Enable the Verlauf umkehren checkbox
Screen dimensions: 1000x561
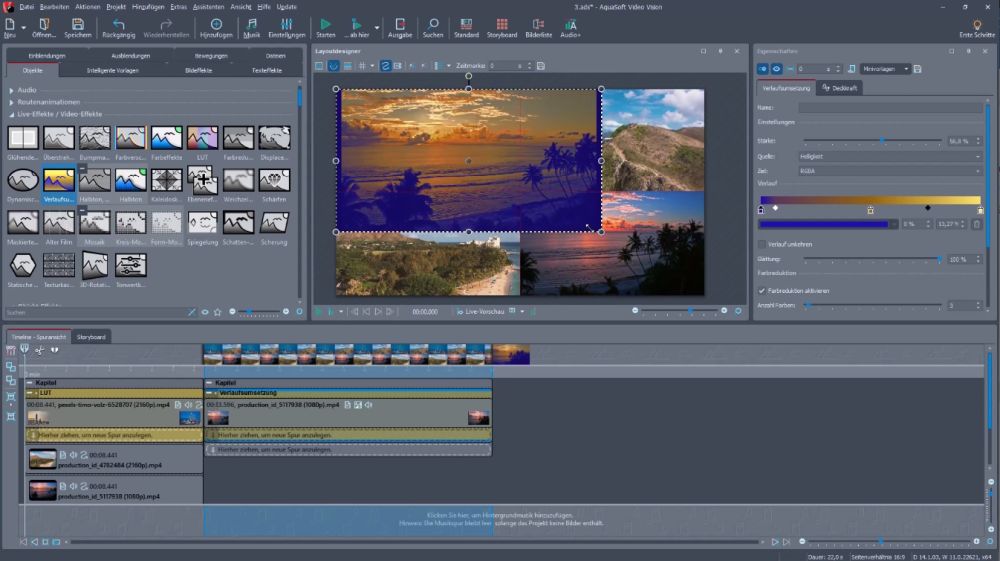pyautogui.click(x=762, y=244)
